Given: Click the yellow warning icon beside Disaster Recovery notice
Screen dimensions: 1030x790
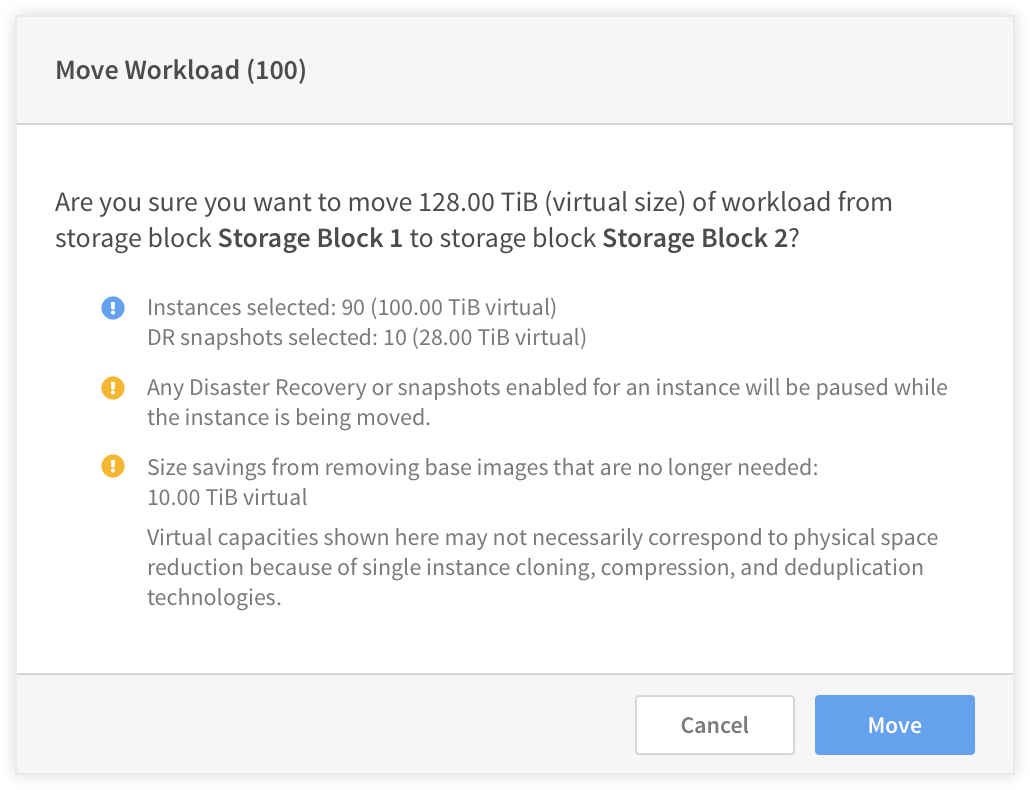Looking at the screenshot, I should pos(113,387).
